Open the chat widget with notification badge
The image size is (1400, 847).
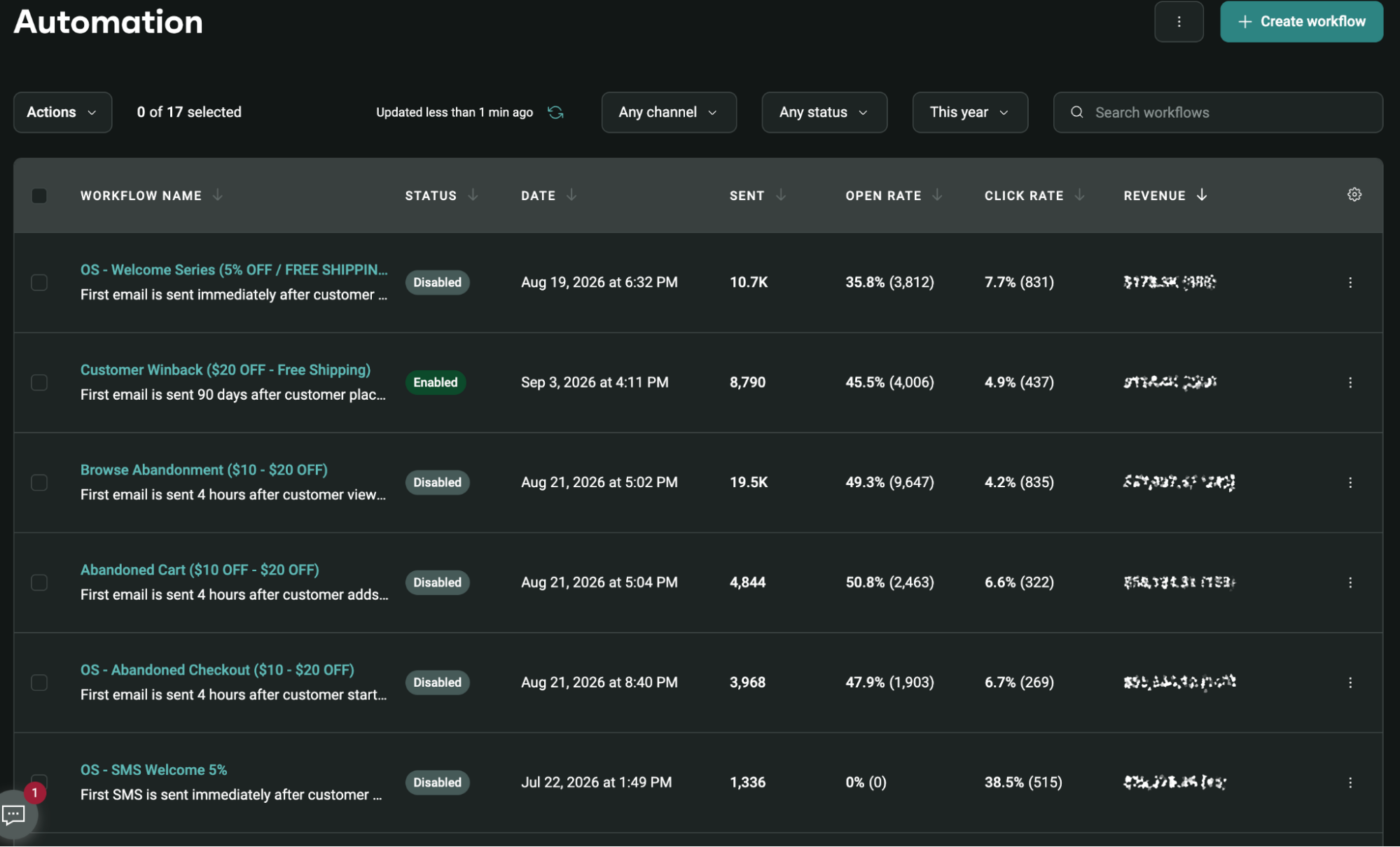point(14,813)
